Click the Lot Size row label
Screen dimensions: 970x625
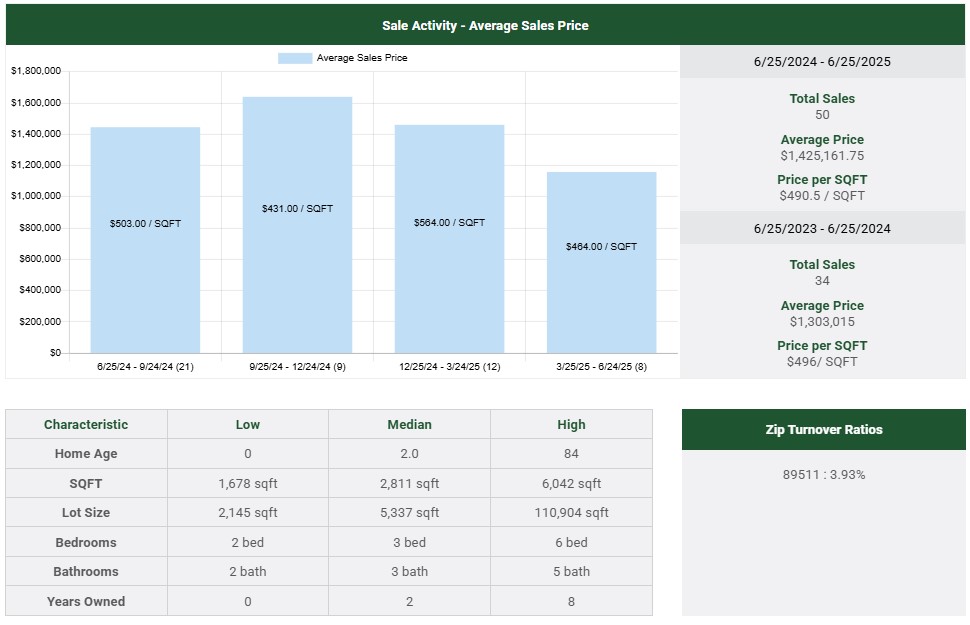pyautogui.click(x=86, y=513)
